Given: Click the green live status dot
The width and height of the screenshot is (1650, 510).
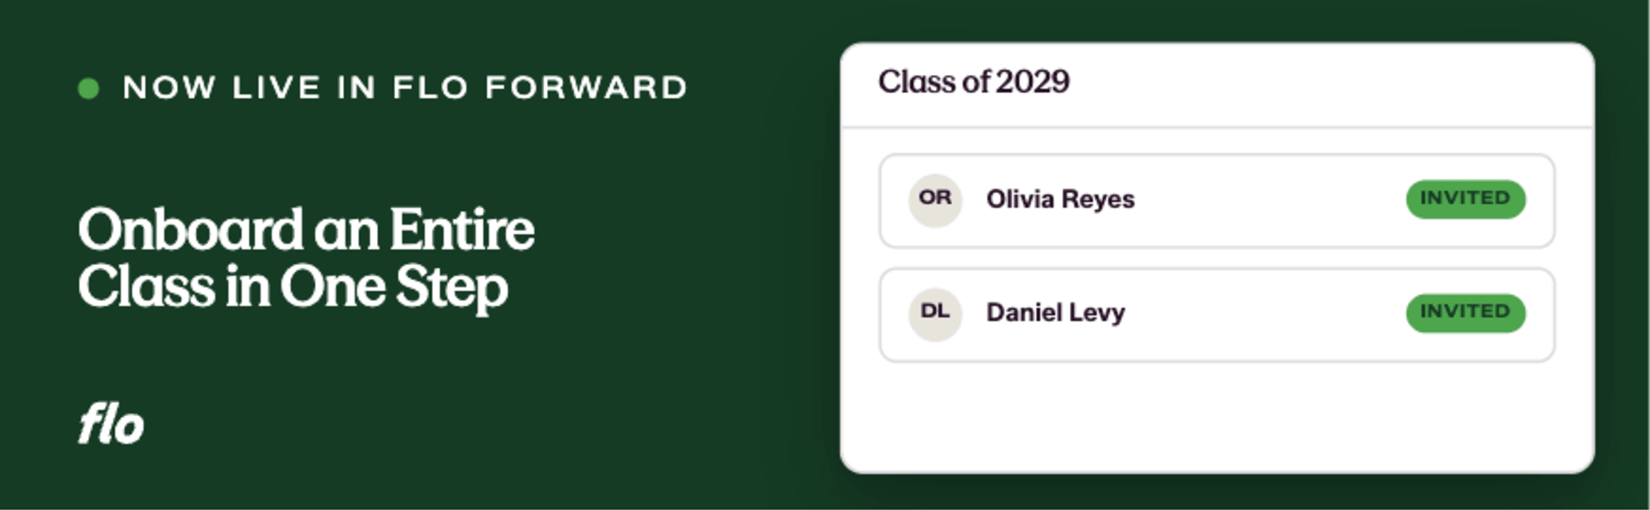Looking at the screenshot, I should click(x=88, y=89).
